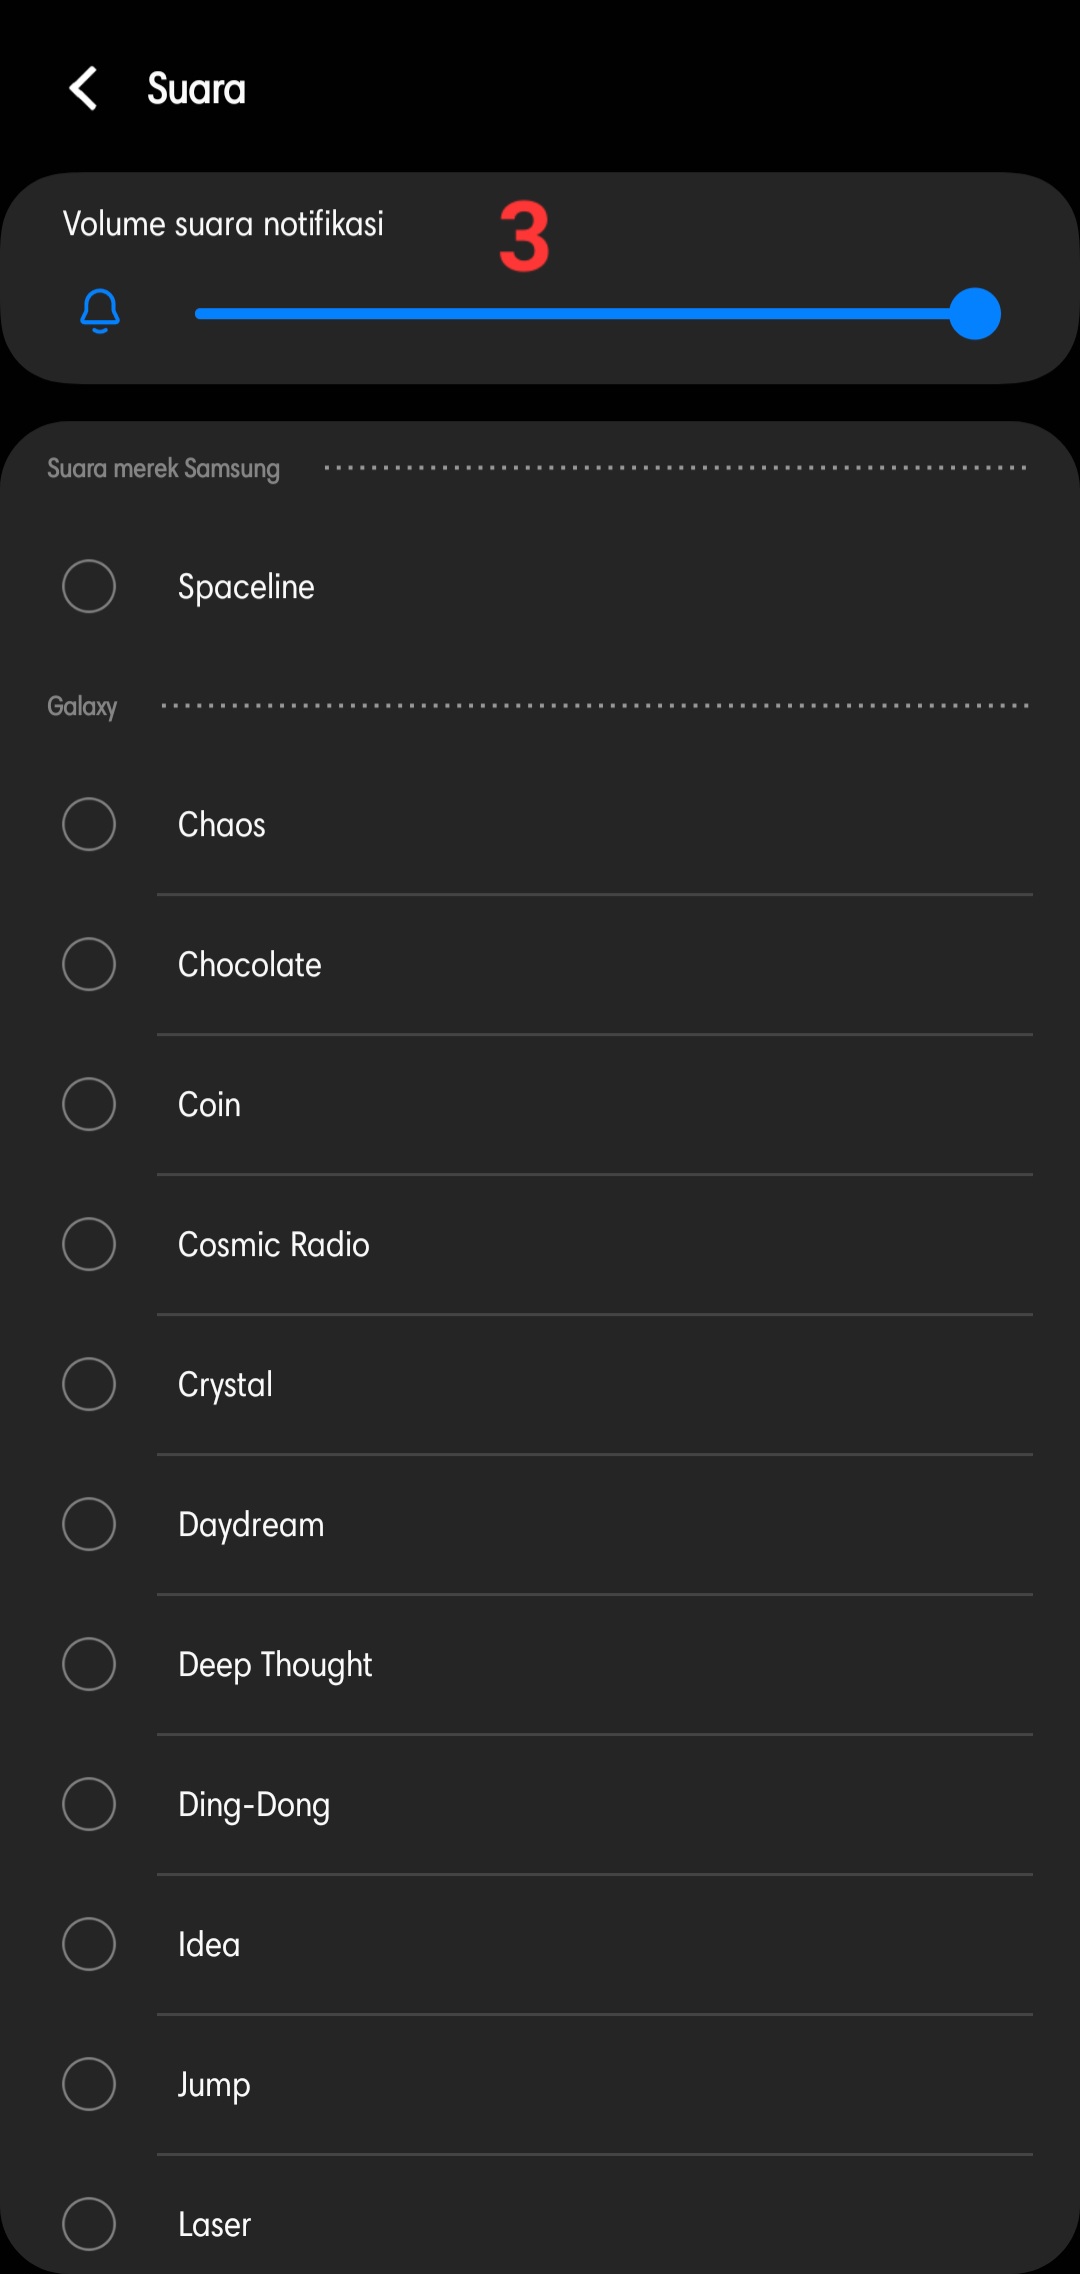The height and width of the screenshot is (2274, 1080).
Task: Tap the Deep Thought sound label
Action: click(275, 1665)
